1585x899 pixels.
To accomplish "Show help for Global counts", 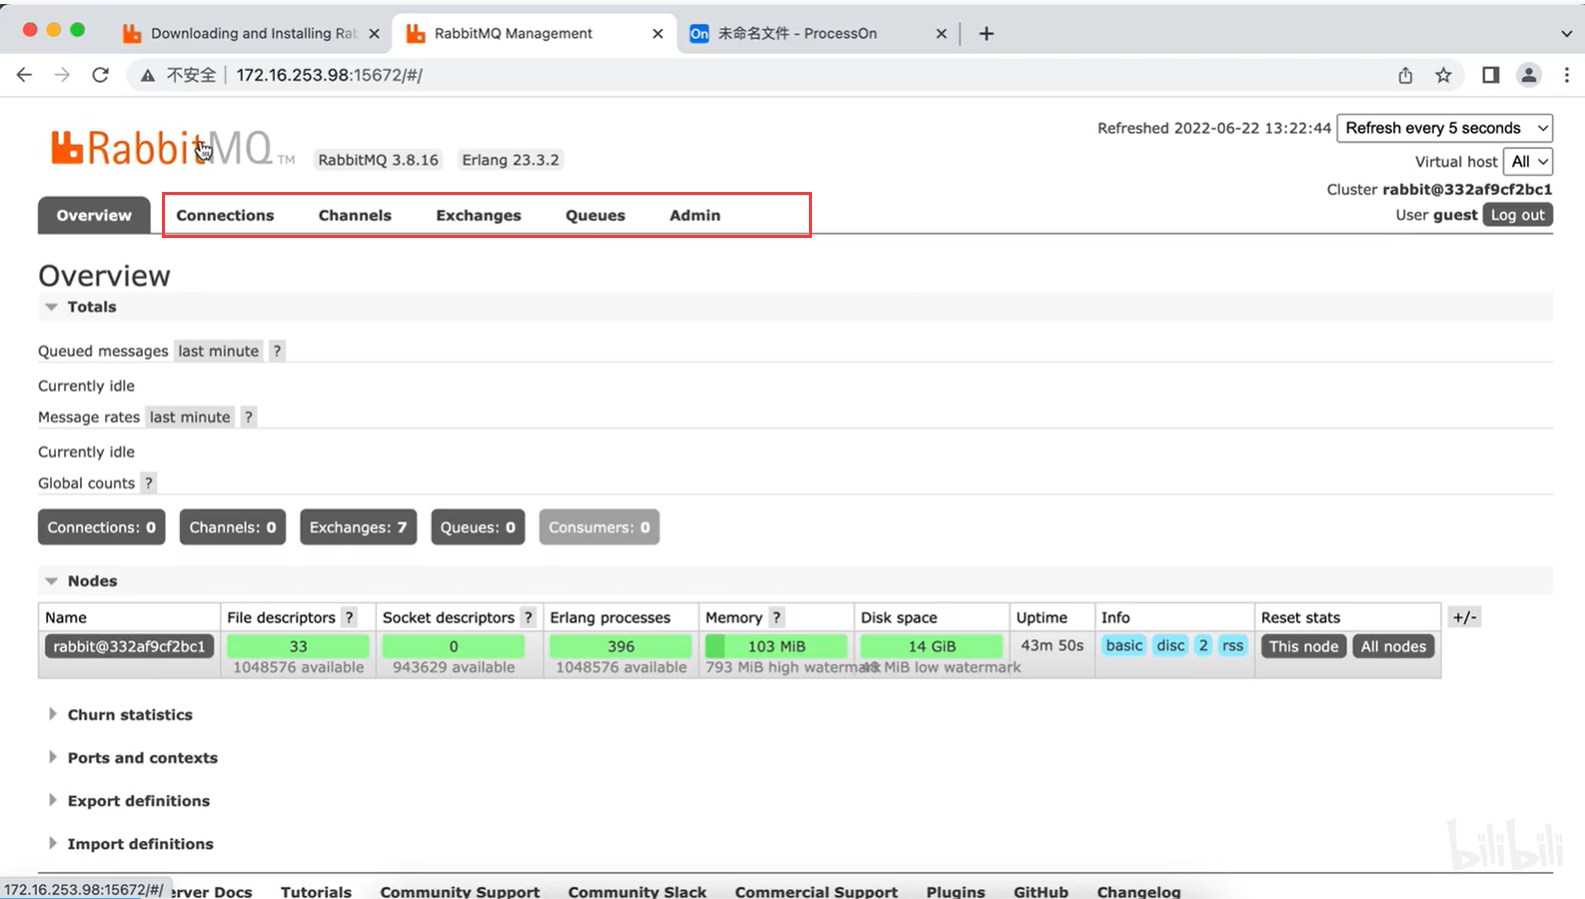I will pos(148,483).
